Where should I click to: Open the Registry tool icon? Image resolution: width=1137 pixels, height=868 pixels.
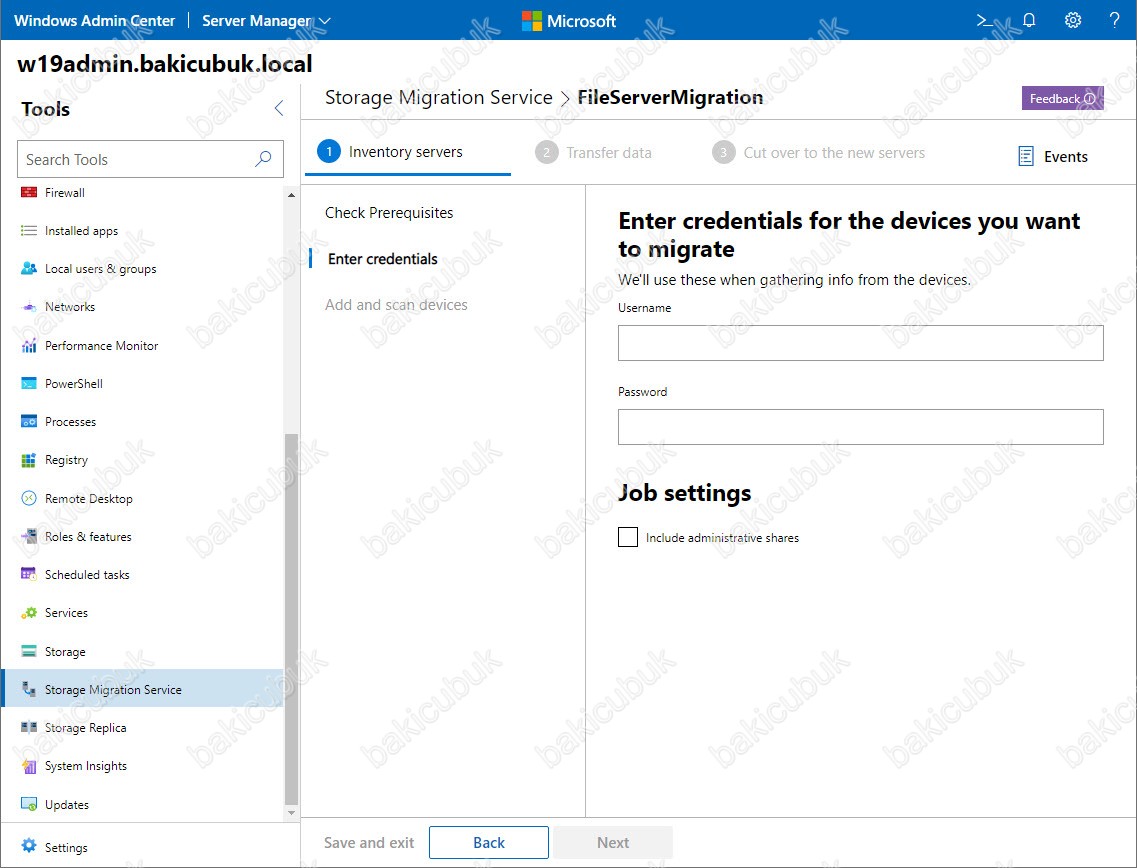pos(29,460)
